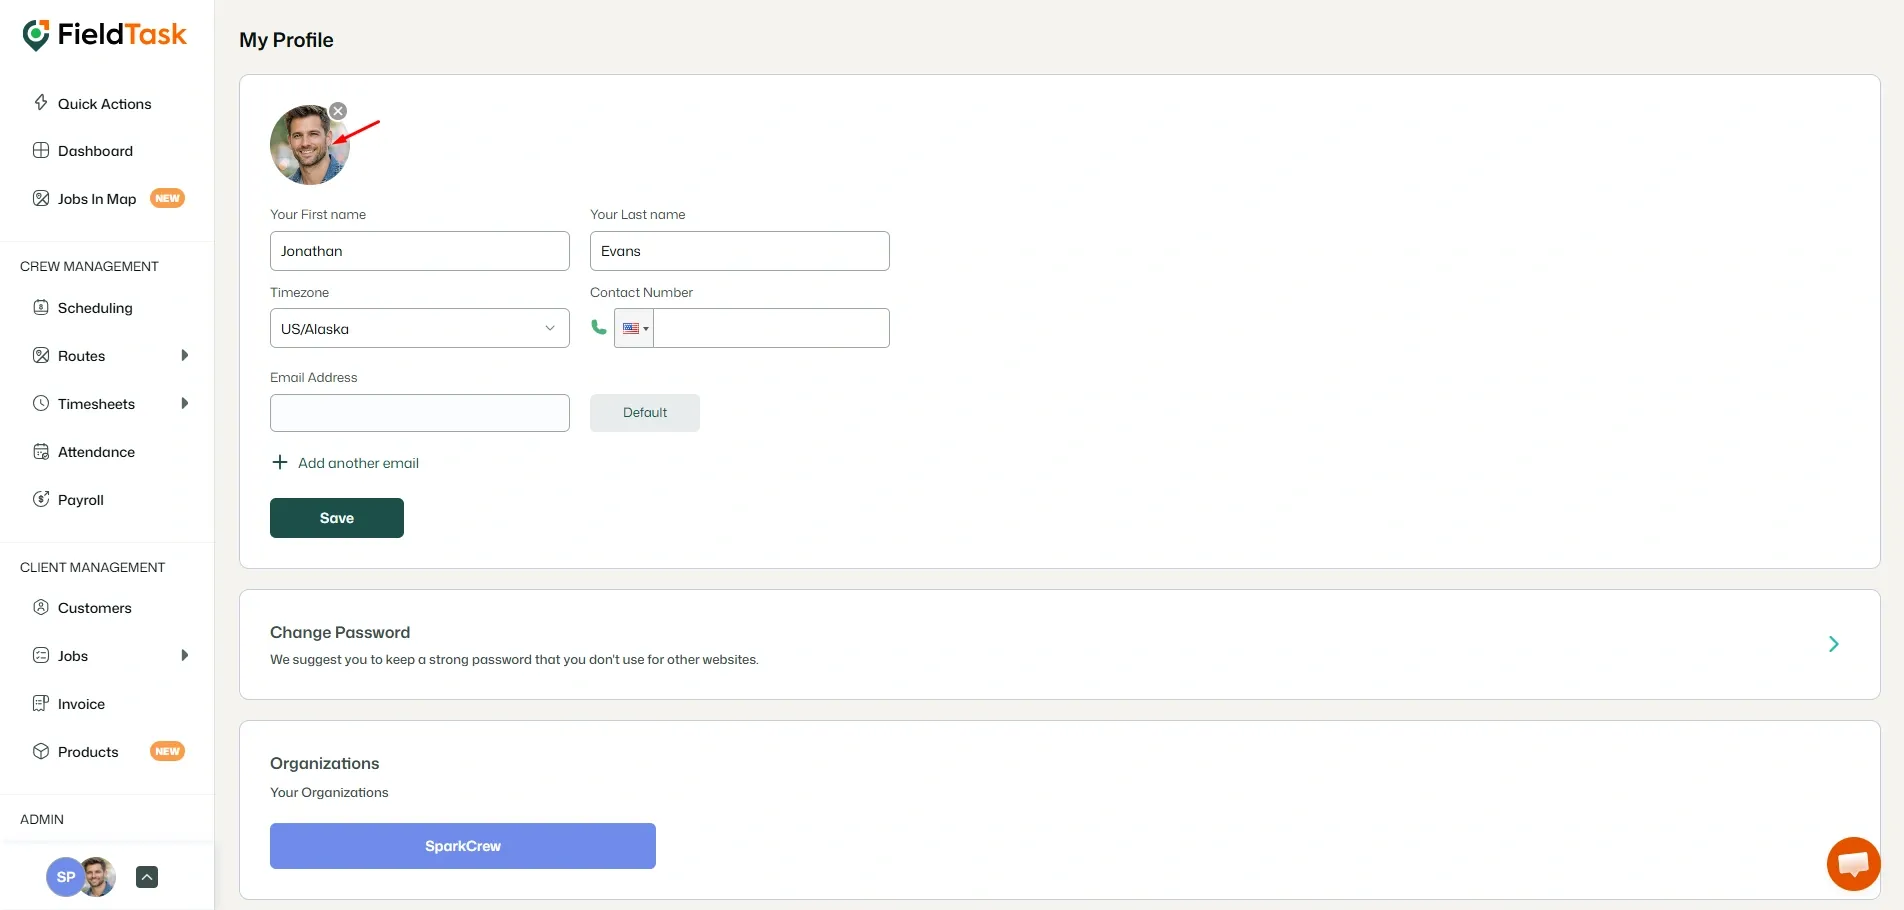Click the Save button
1904x910 pixels.
click(337, 518)
